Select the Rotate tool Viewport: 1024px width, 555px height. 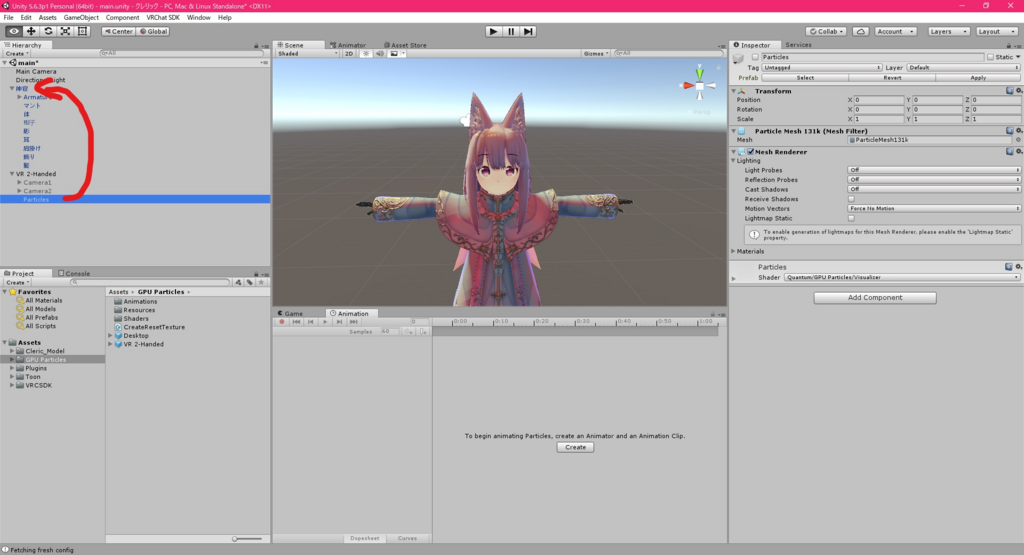point(48,31)
